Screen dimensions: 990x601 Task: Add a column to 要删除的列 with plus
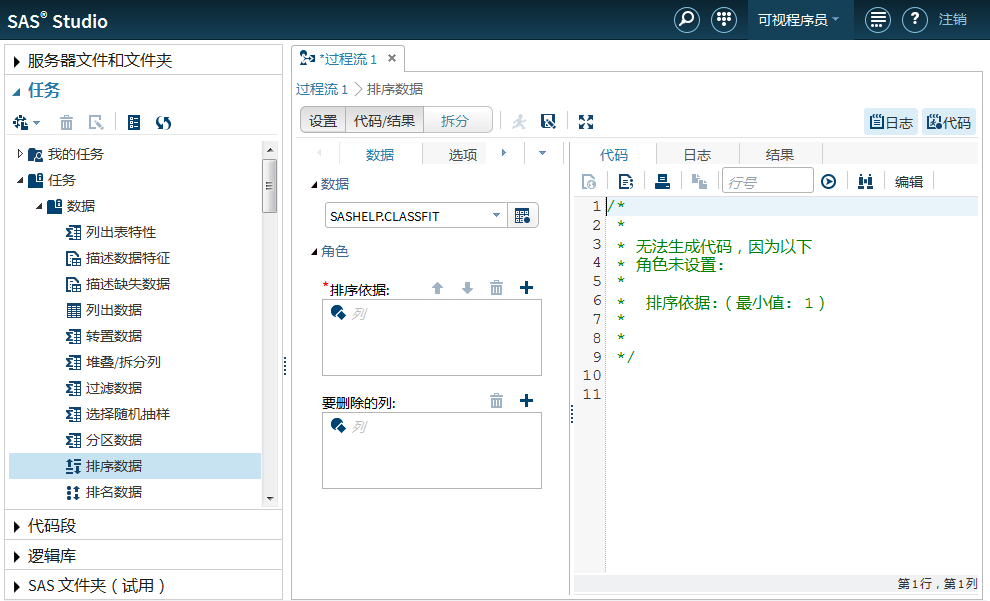click(x=527, y=401)
